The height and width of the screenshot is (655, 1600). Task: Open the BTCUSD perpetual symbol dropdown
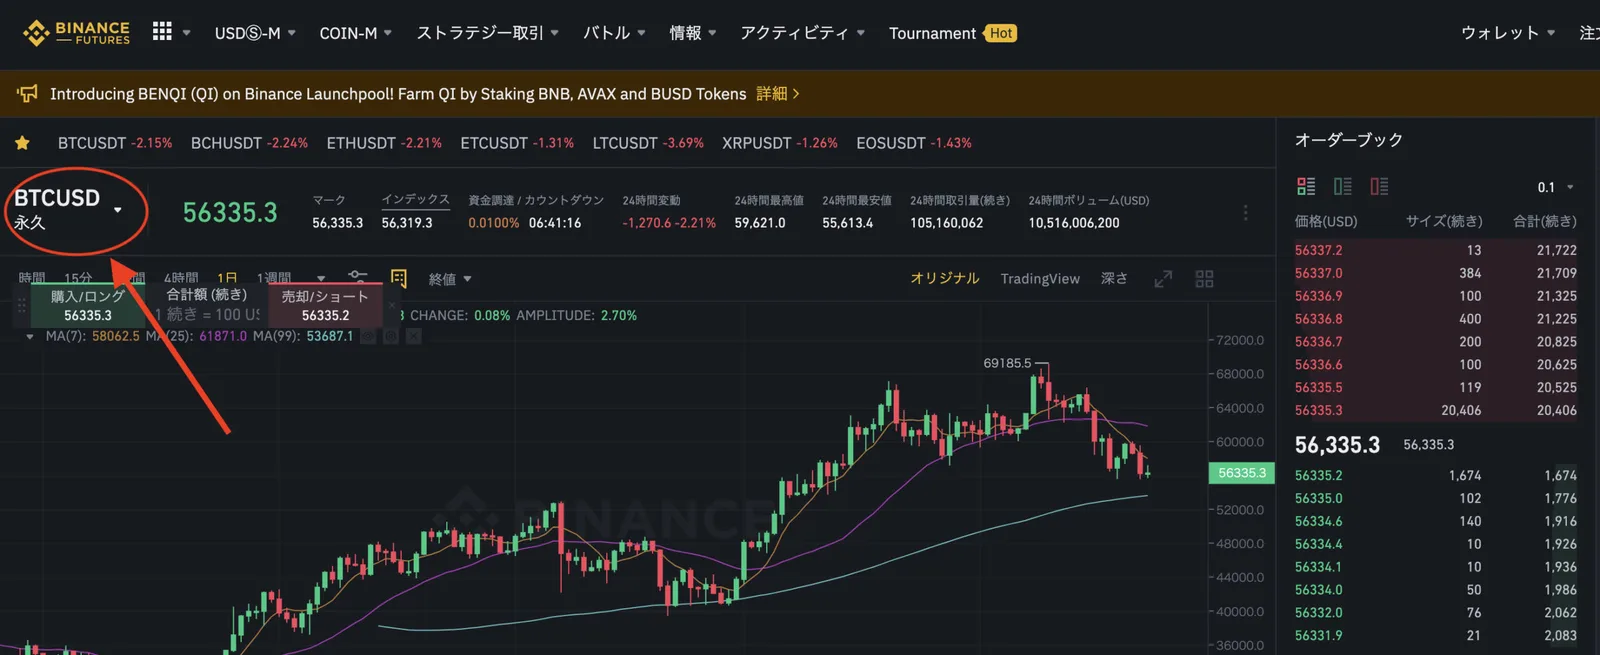coord(68,209)
